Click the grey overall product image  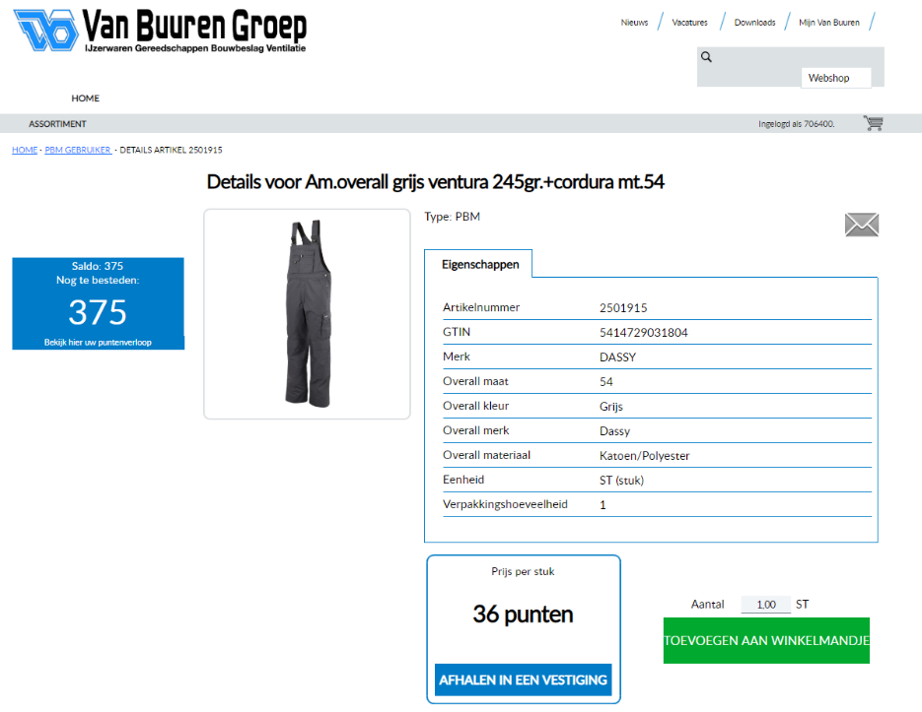(307, 313)
